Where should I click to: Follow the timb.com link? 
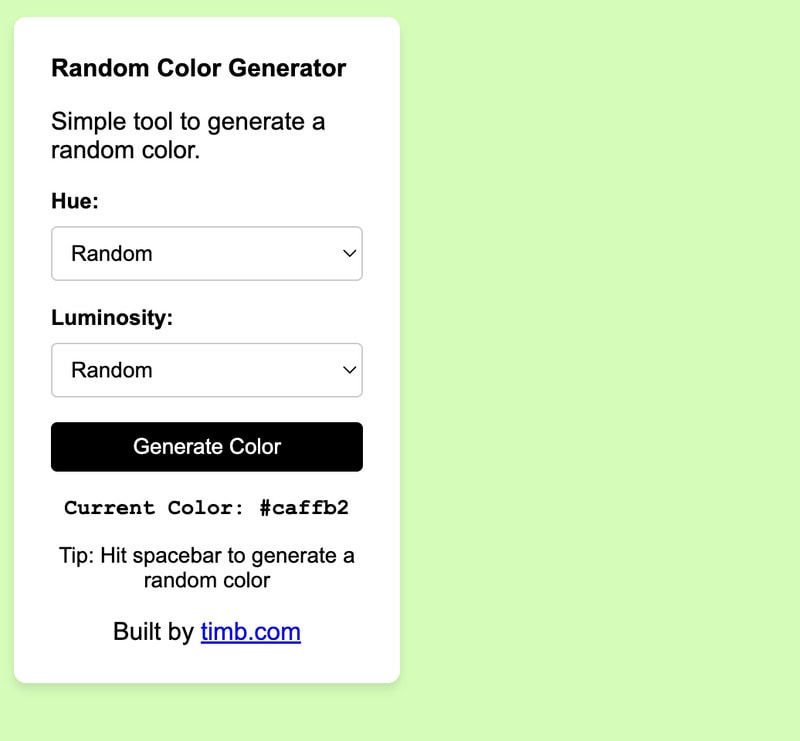click(x=250, y=632)
